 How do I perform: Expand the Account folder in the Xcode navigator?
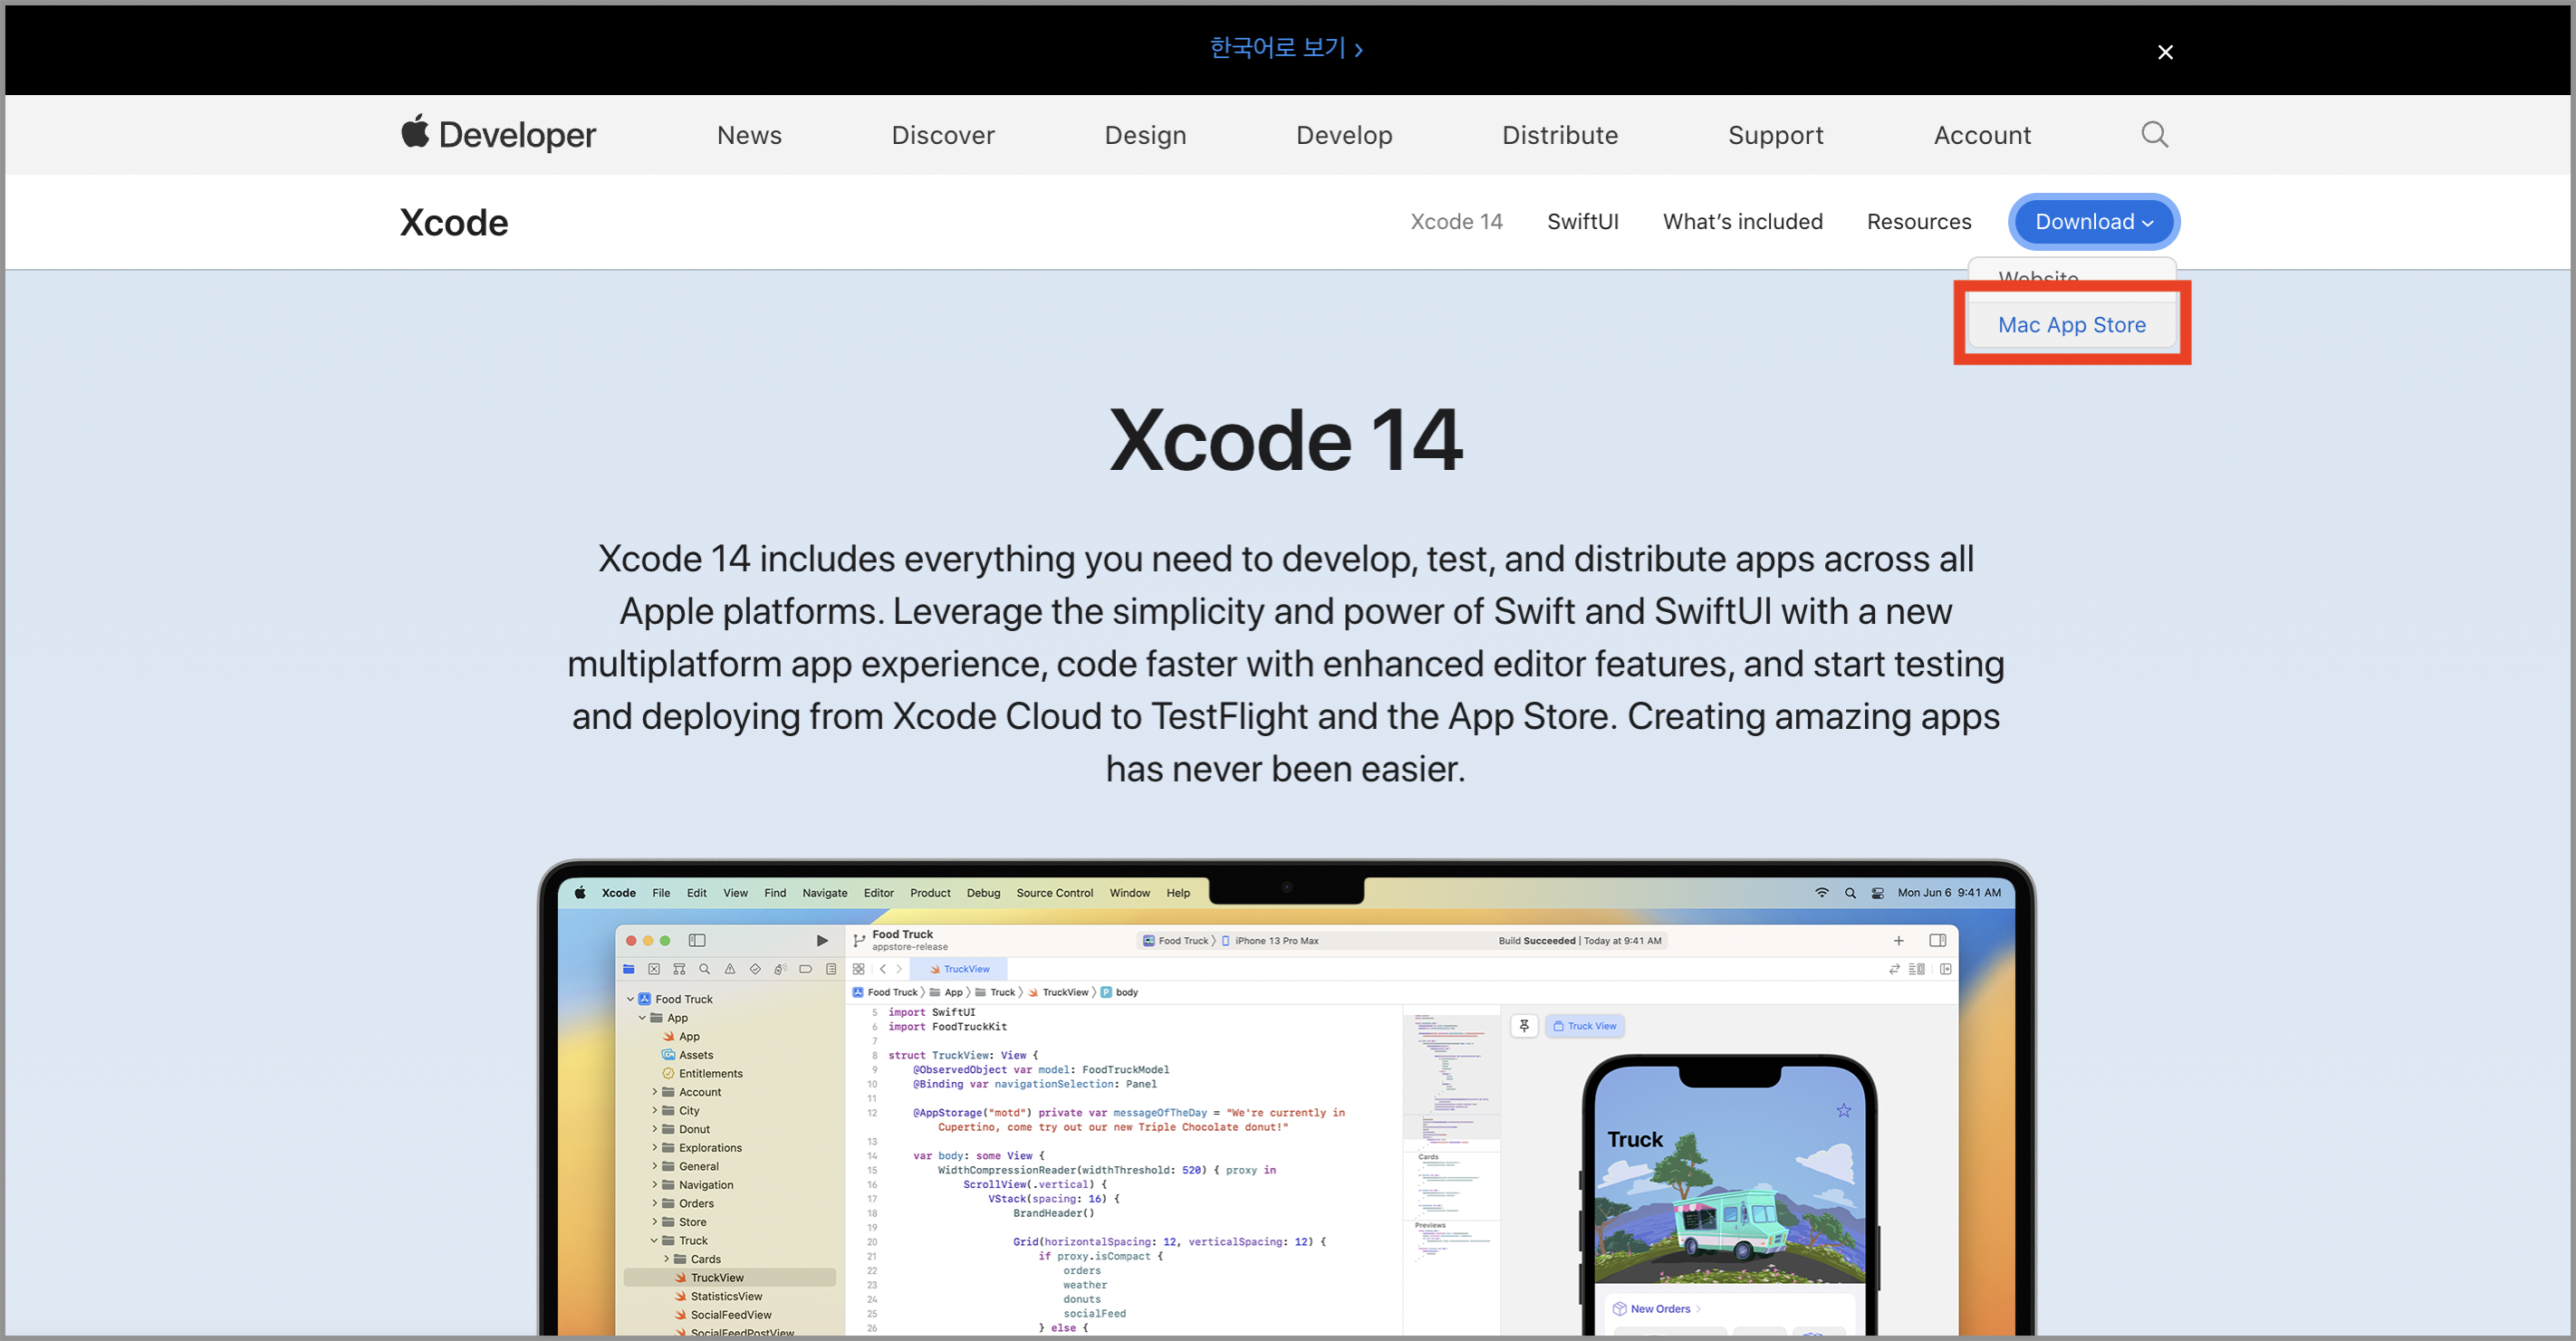654,1092
